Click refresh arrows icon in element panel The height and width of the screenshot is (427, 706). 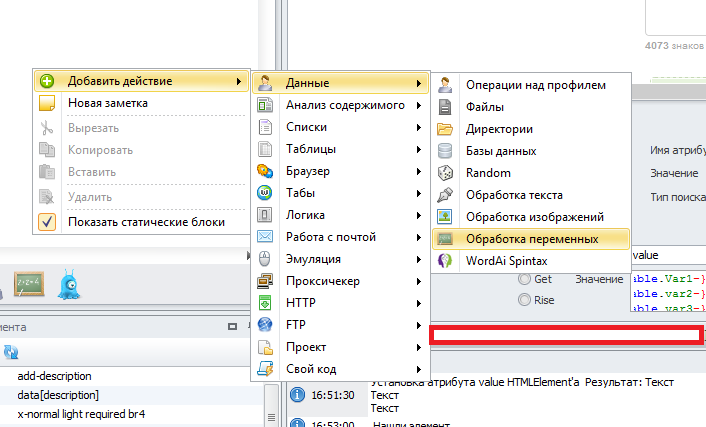(11, 352)
